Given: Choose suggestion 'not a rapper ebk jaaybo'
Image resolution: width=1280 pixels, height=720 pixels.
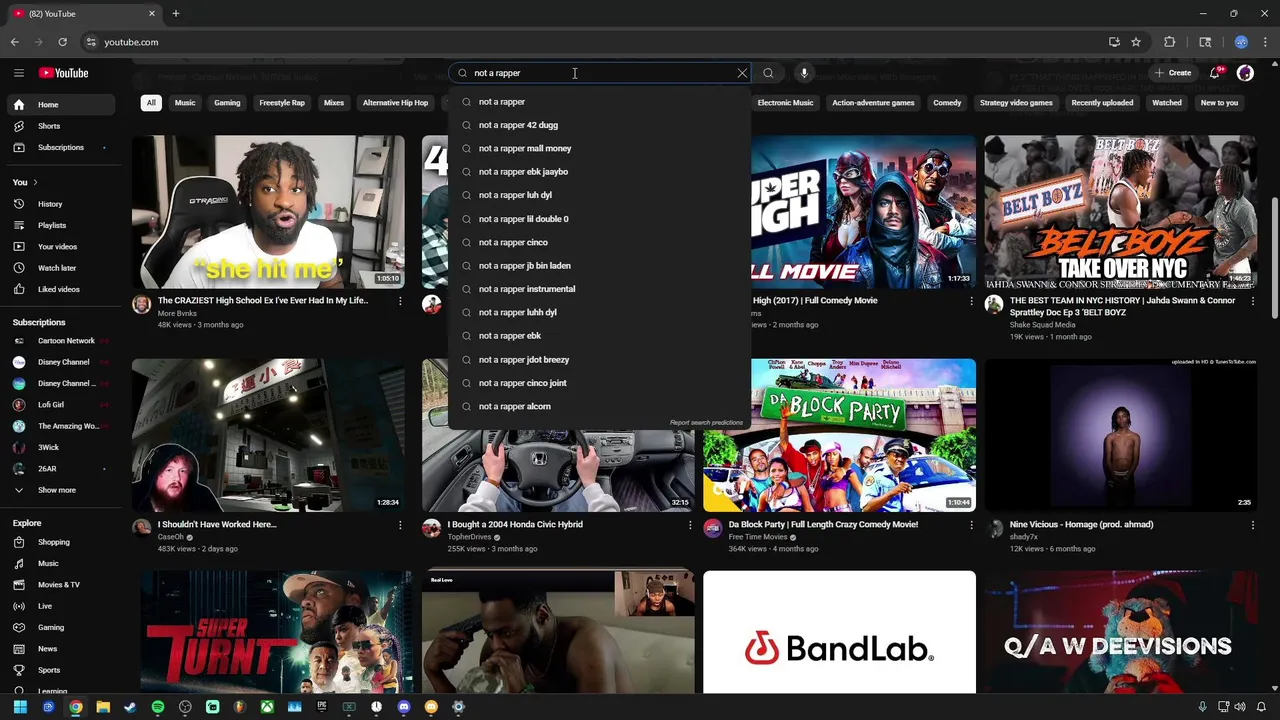Looking at the screenshot, I should point(600,172).
